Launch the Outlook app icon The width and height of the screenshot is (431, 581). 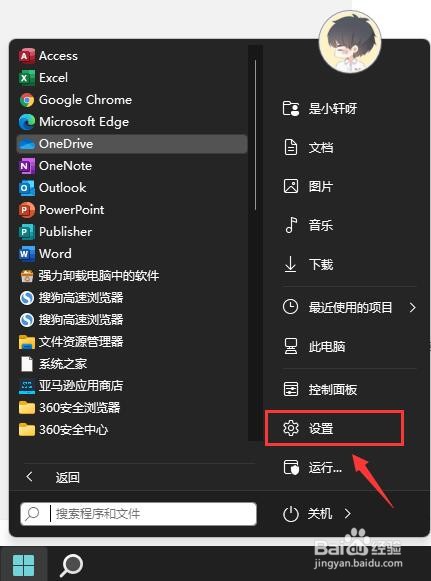pyautogui.click(x=27, y=188)
